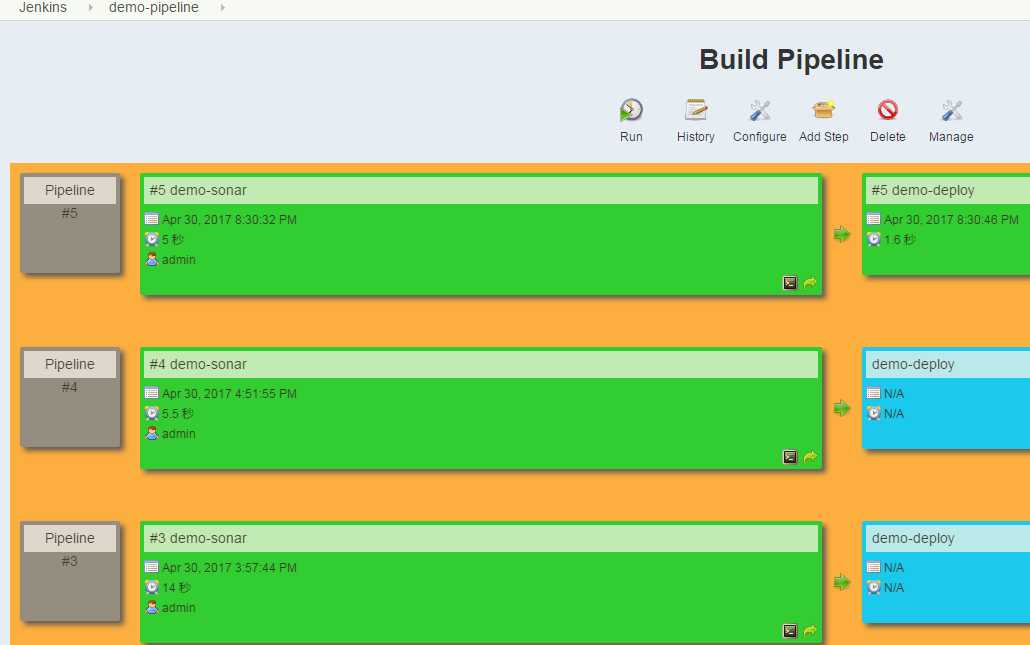Open console output of #4 demo-sonar

[790, 456]
